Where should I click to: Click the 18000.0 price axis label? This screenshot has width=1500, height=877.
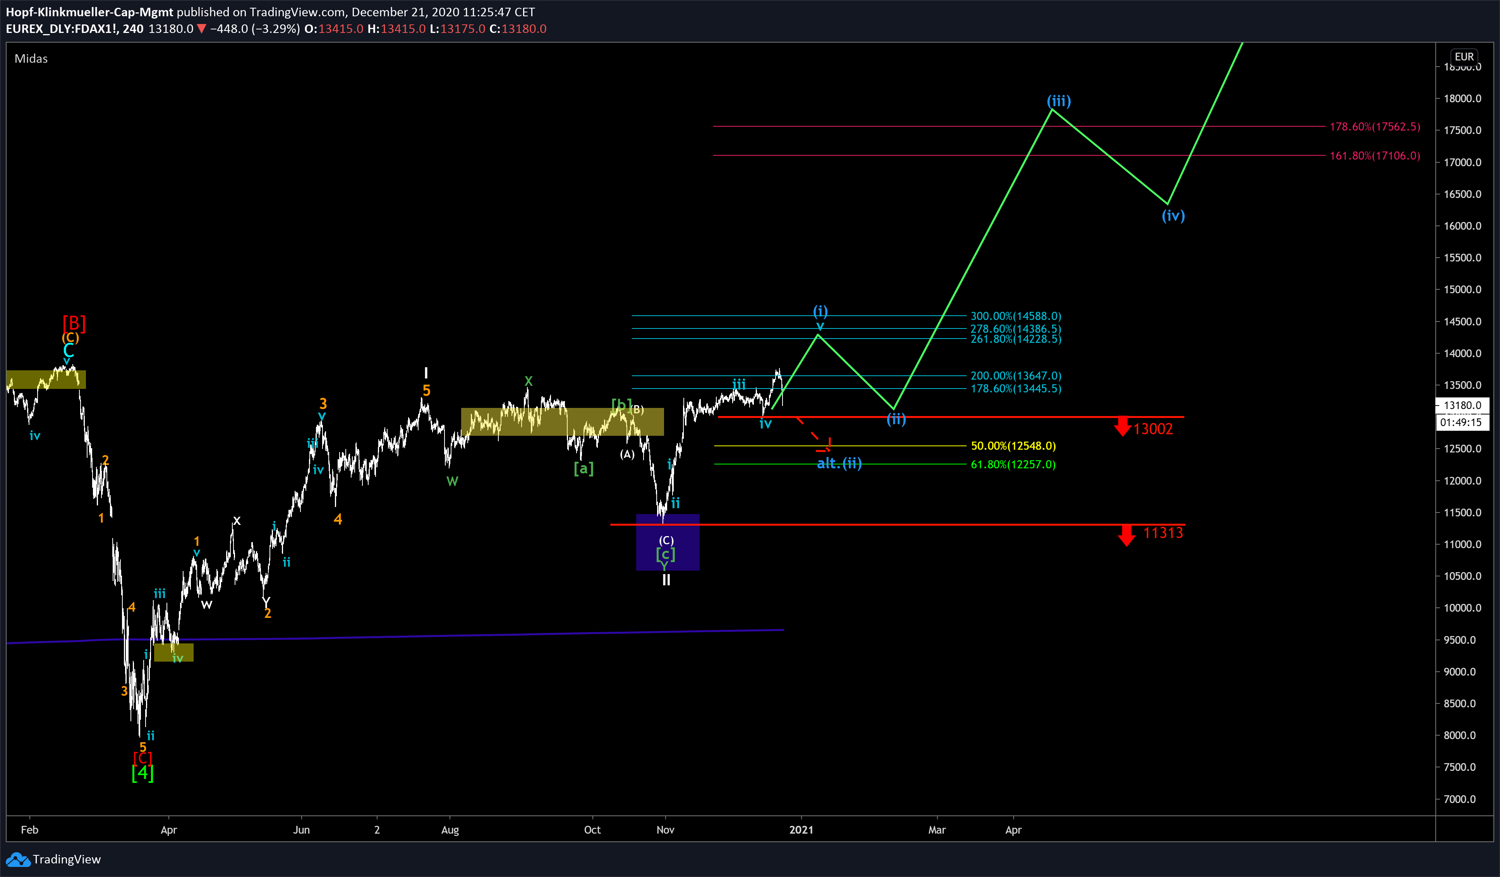1462,99
